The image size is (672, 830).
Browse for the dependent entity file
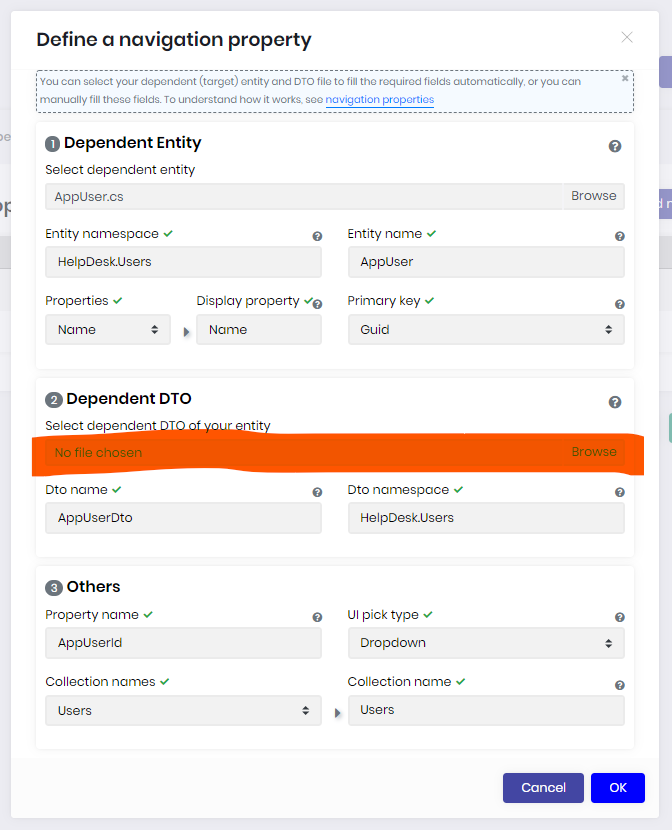[x=593, y=196]
